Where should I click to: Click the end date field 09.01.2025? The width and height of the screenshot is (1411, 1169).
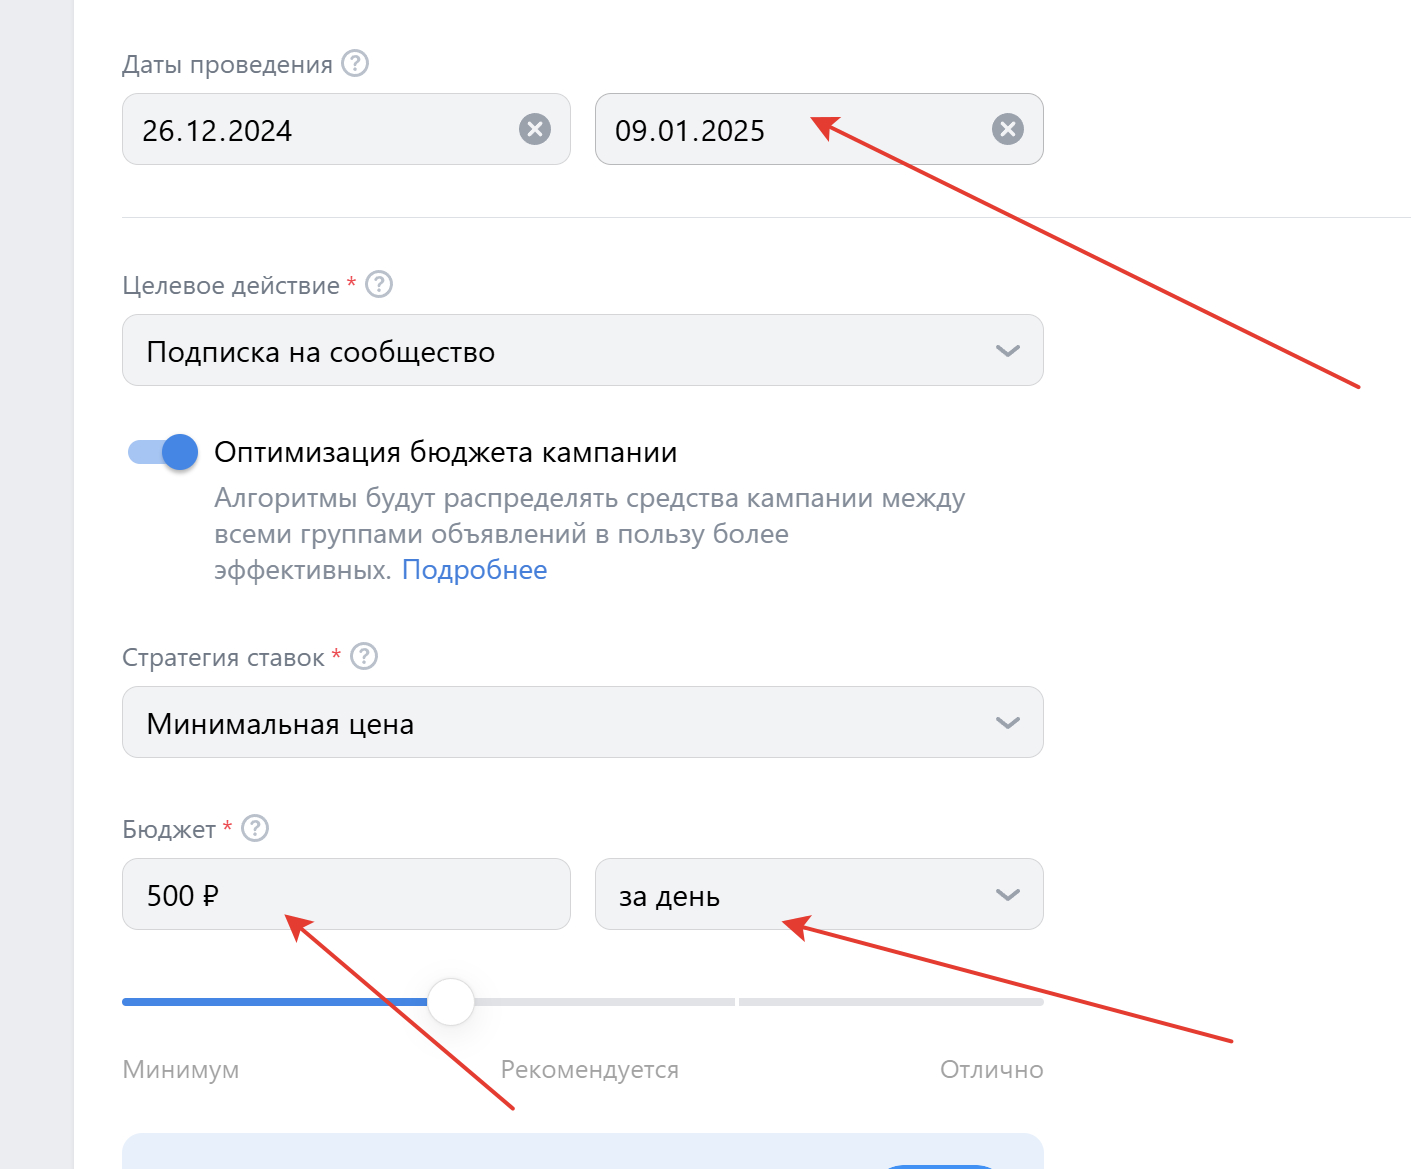click(x=780, y=130)
